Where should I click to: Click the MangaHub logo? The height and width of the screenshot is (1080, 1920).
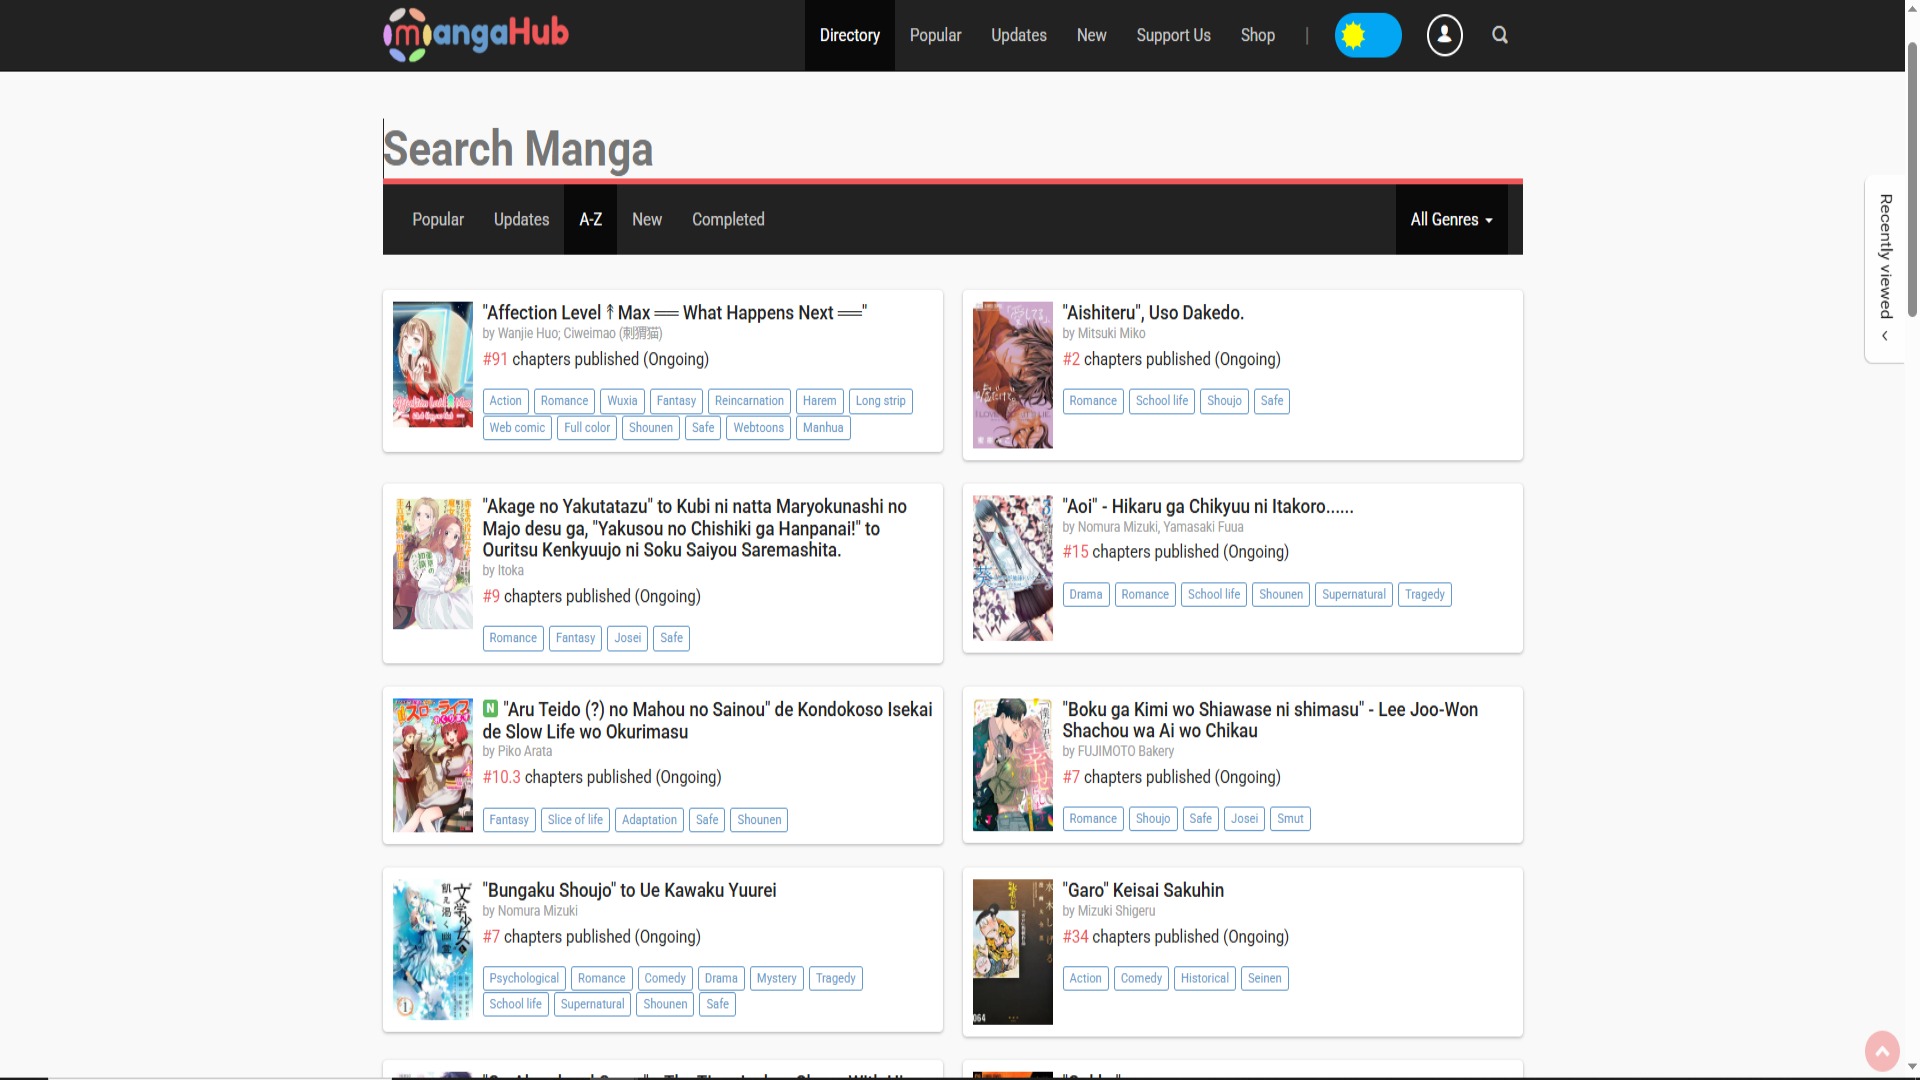[476, 34]
